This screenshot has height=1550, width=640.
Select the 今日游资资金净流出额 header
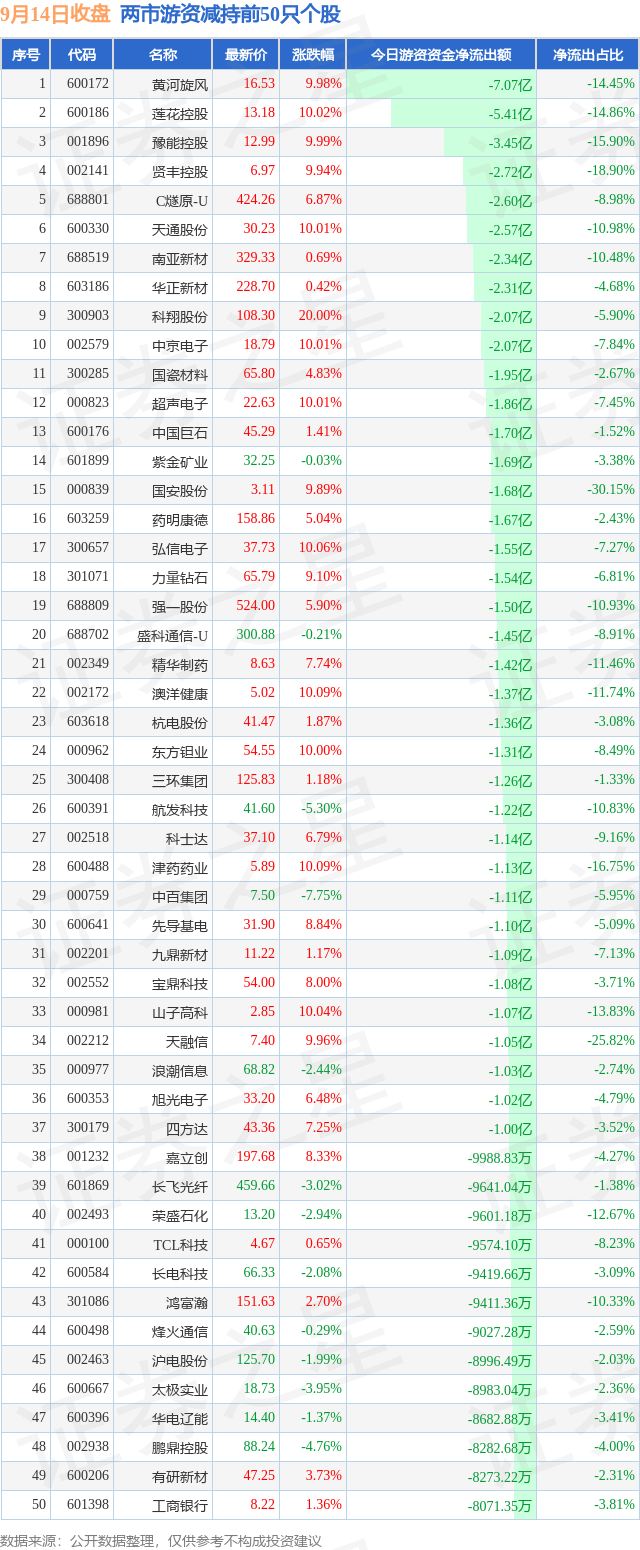(x=441, y=55)
